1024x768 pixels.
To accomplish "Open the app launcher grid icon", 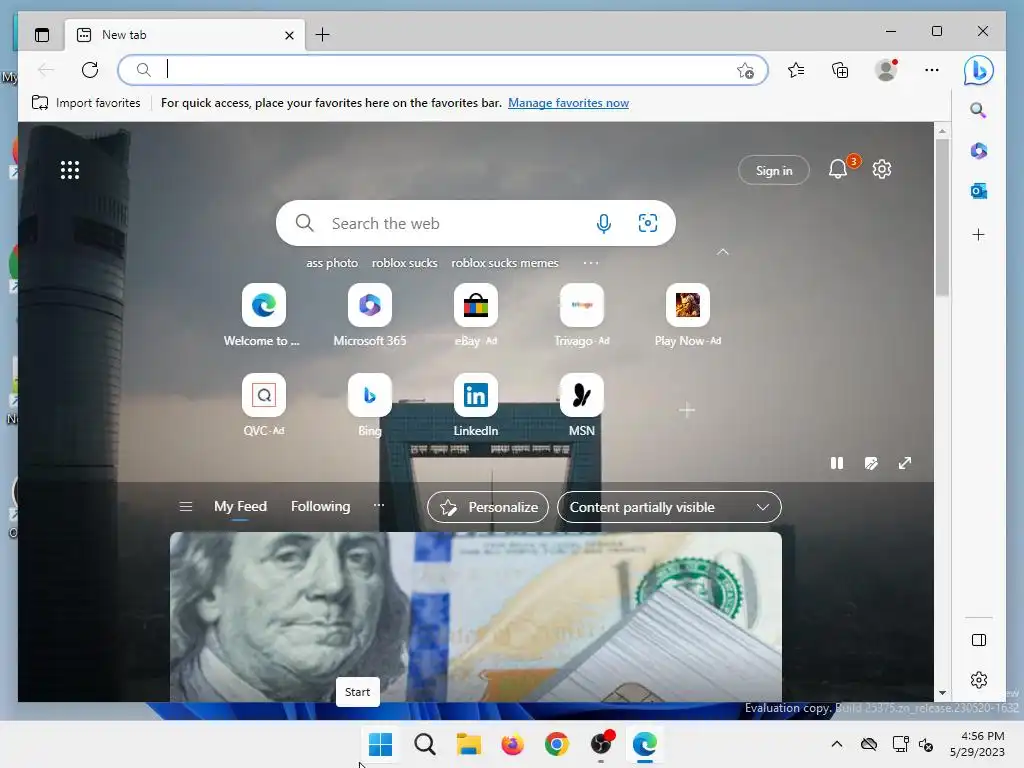I will tap(70, 170).
